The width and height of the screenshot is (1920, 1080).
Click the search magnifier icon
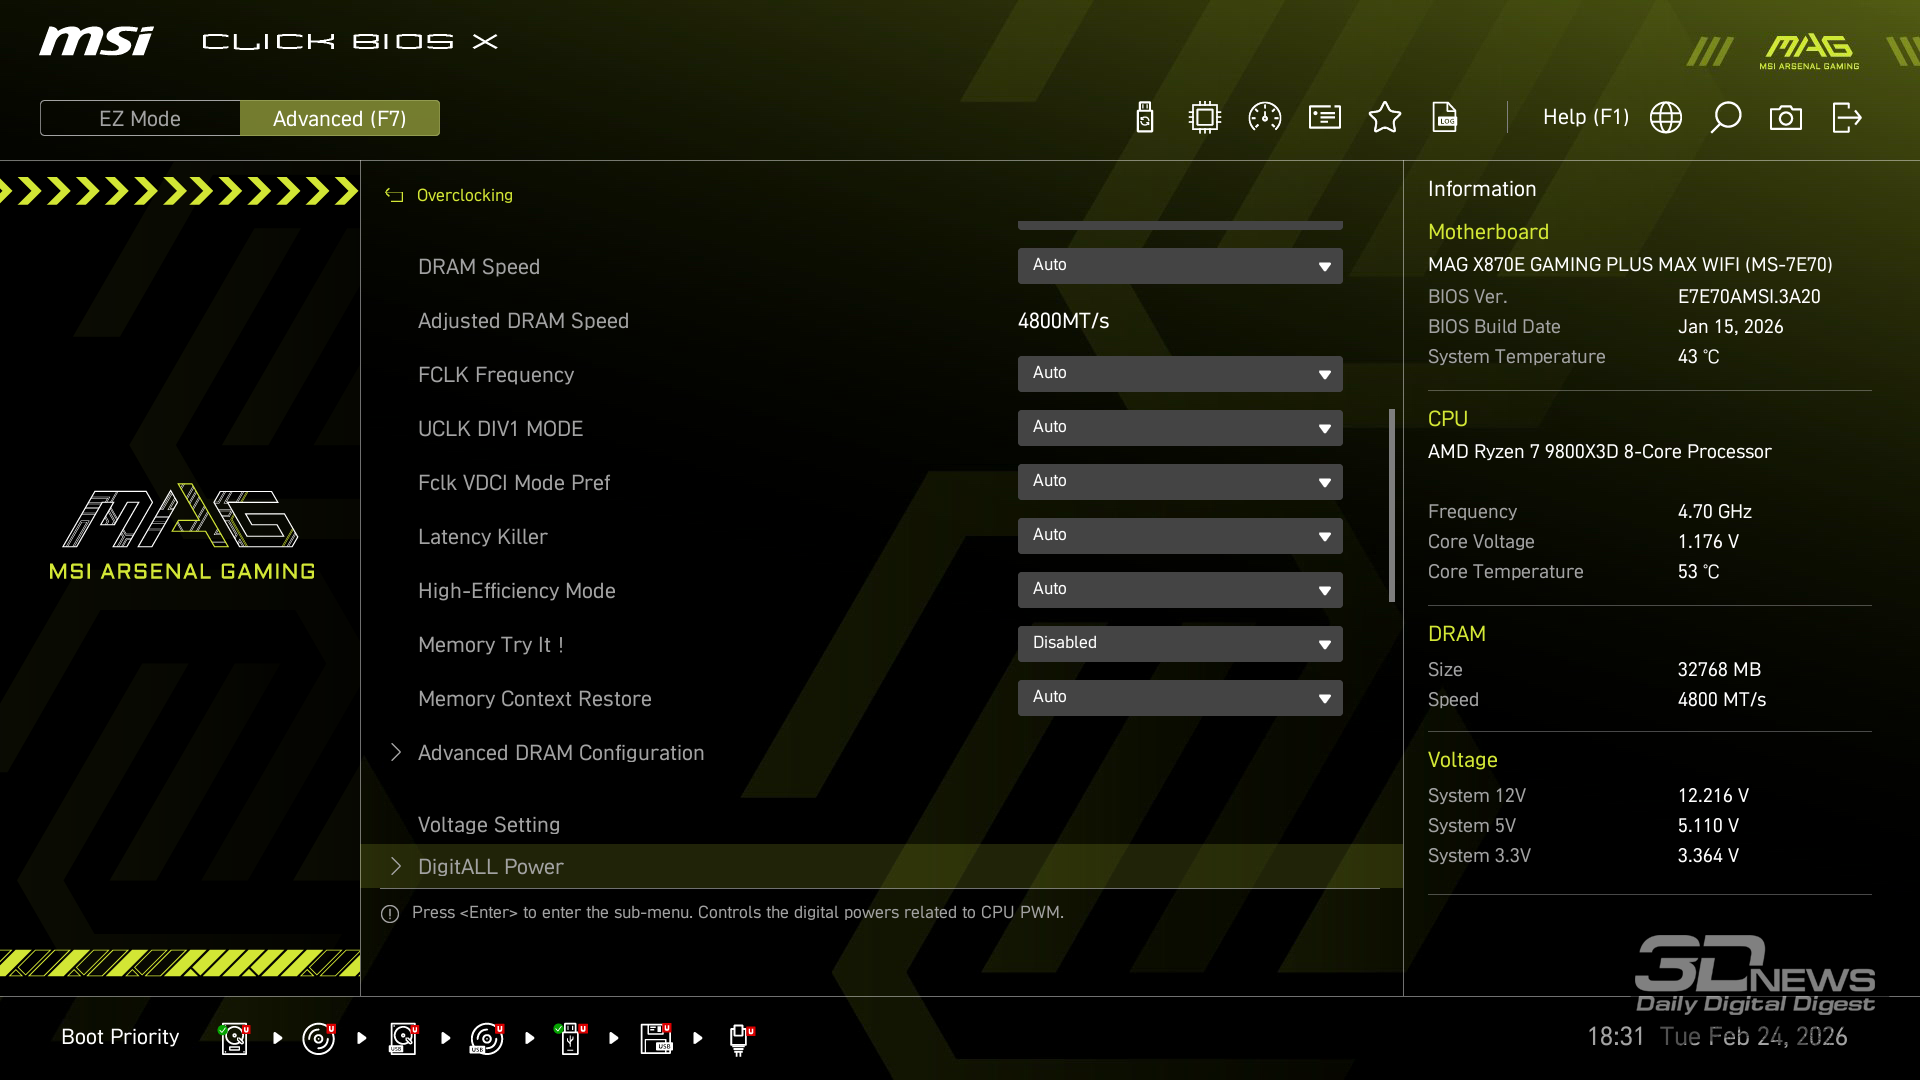pos(1726,118)
